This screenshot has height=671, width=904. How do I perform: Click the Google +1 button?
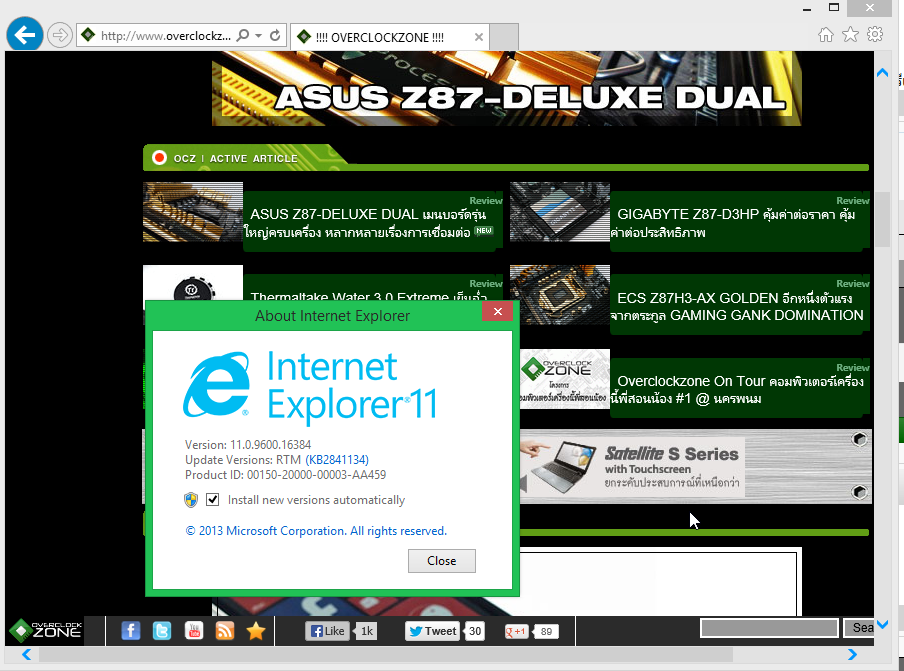pos(516,631)
